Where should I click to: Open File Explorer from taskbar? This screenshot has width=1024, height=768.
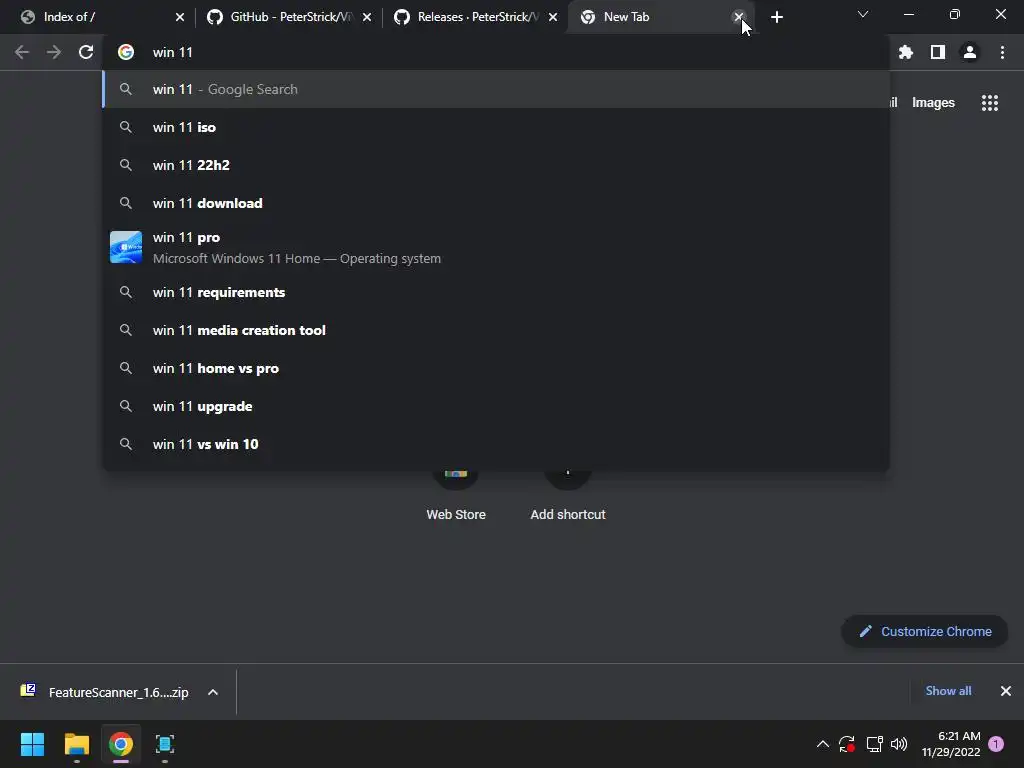tap(76, 744)
